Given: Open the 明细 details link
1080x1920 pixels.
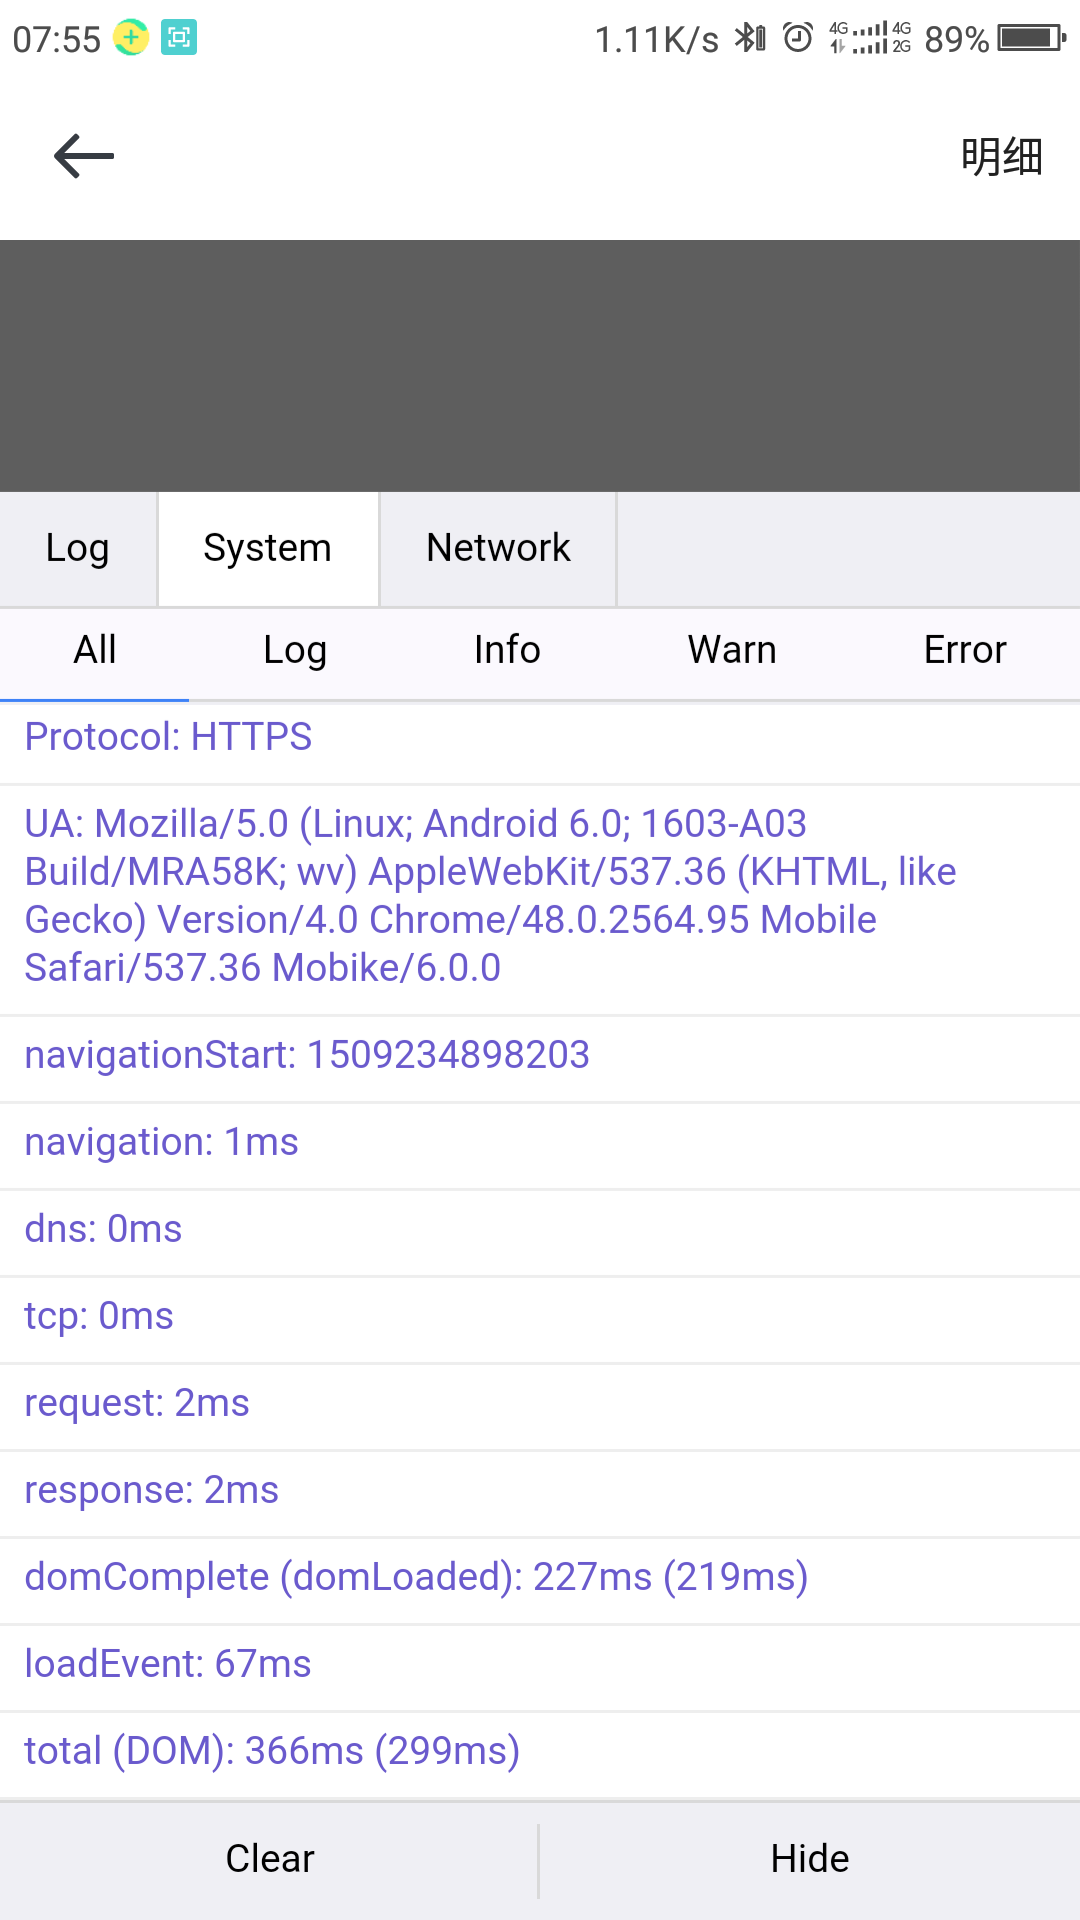Looking at the screenshot, I should 1001,157.
